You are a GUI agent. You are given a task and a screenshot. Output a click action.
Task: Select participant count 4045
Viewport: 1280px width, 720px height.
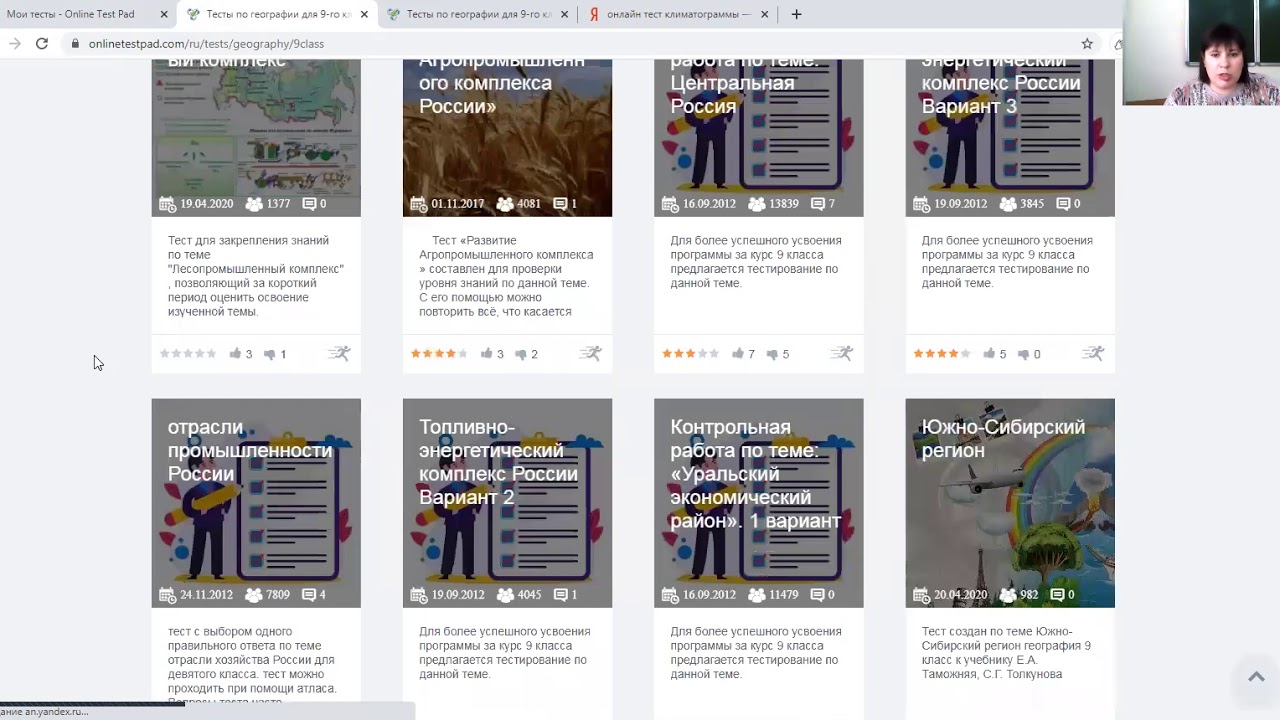click(x=529, y=595)
